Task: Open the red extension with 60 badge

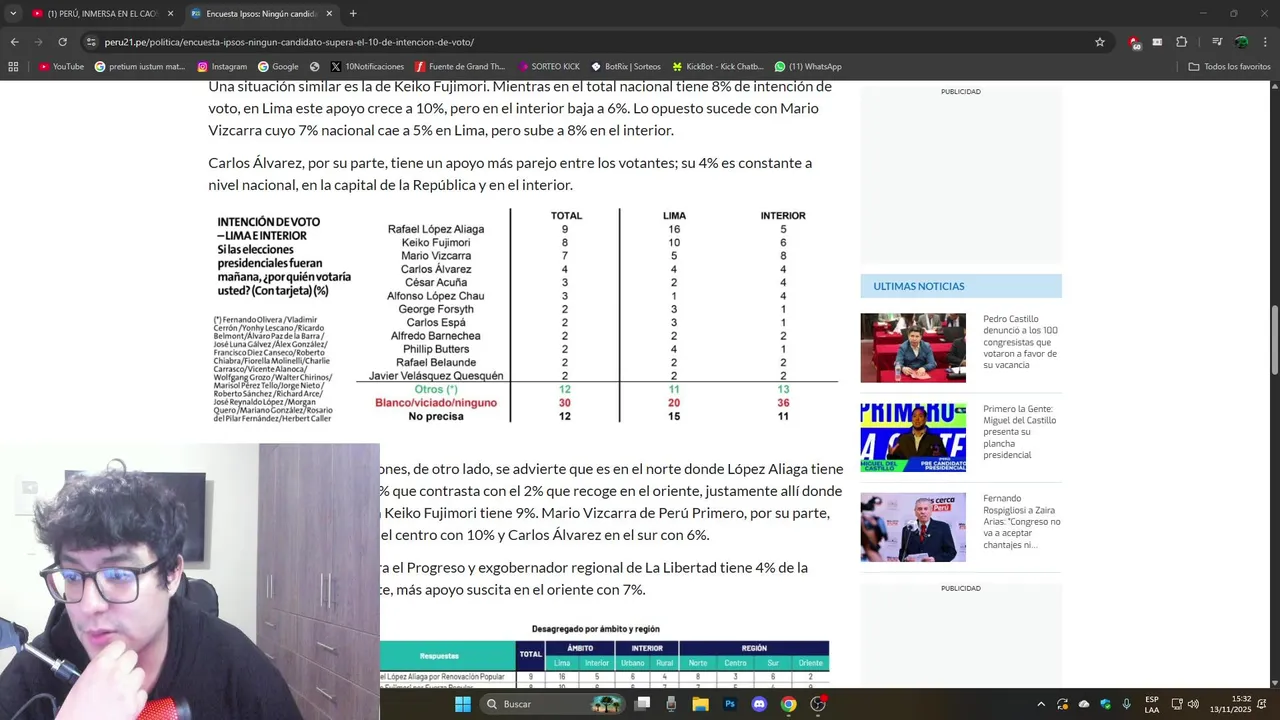Action: coord(1134,42)
